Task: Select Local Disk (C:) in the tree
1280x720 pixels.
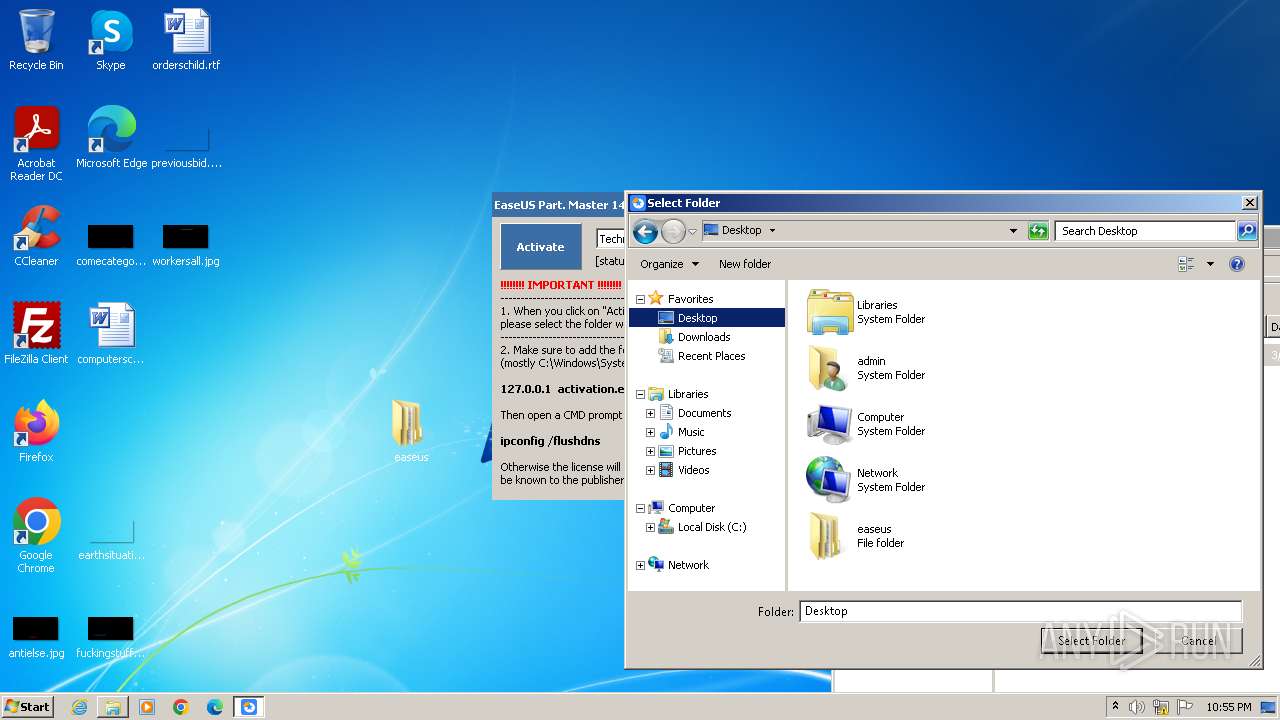Action: (x=702, y=527)
